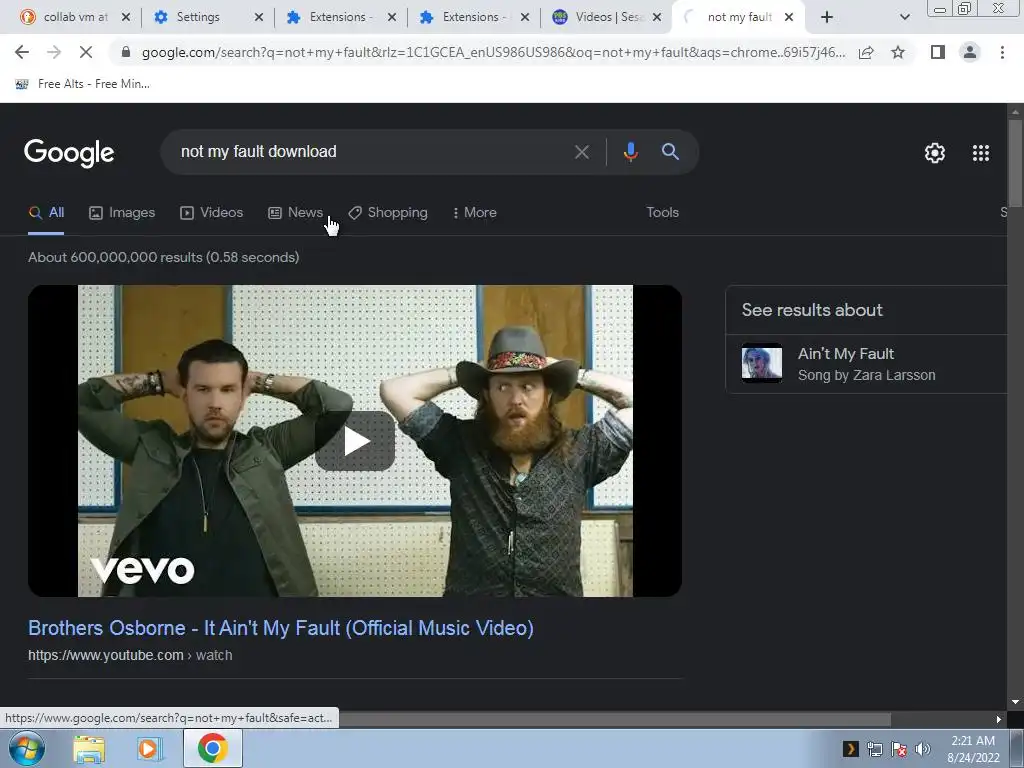Open Windows Explorer from taskbar

point(89,748)
